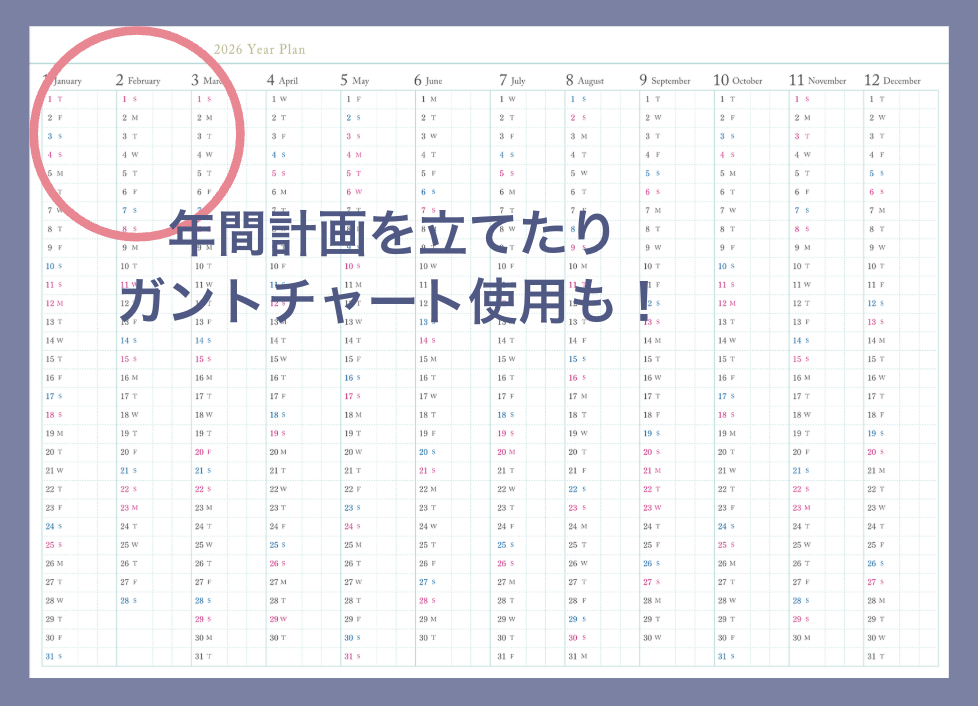The height and width of the screenshot is (706, 978).
Task: Click the January 31 Saturday cell
Action: coord(54,656)
